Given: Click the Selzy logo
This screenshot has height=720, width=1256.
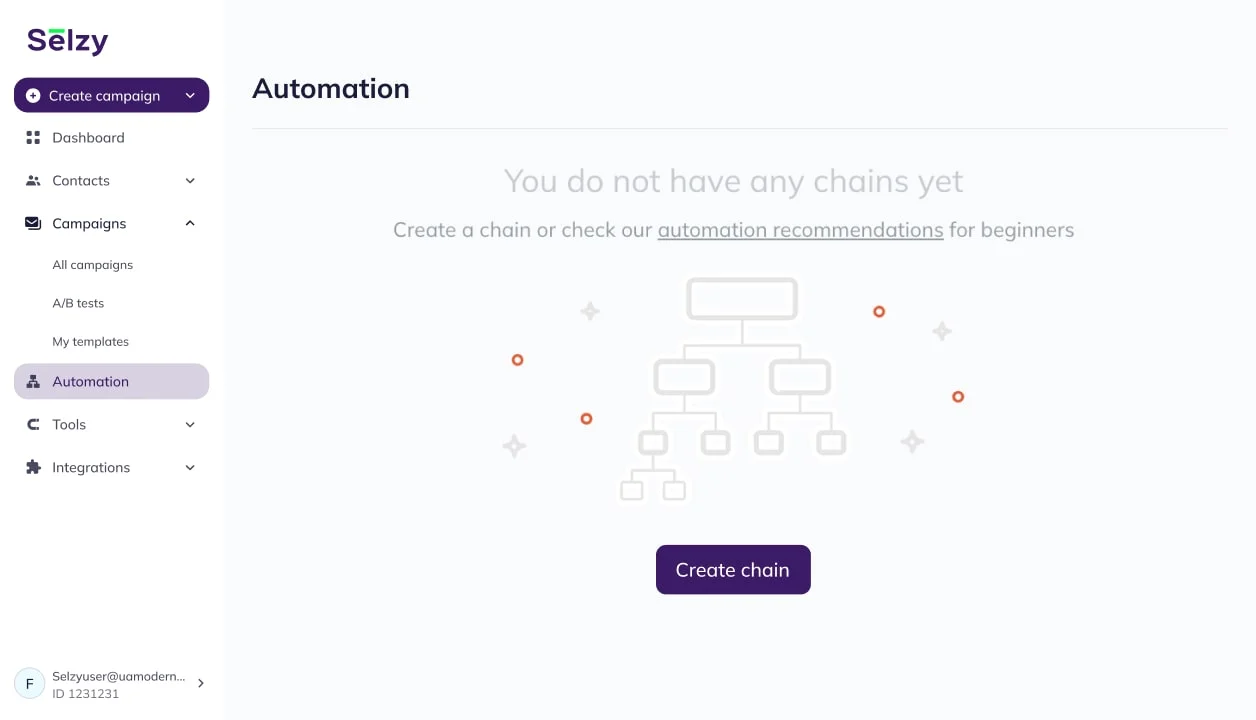Looking at the screenshot, I should (x=66, y=40).
